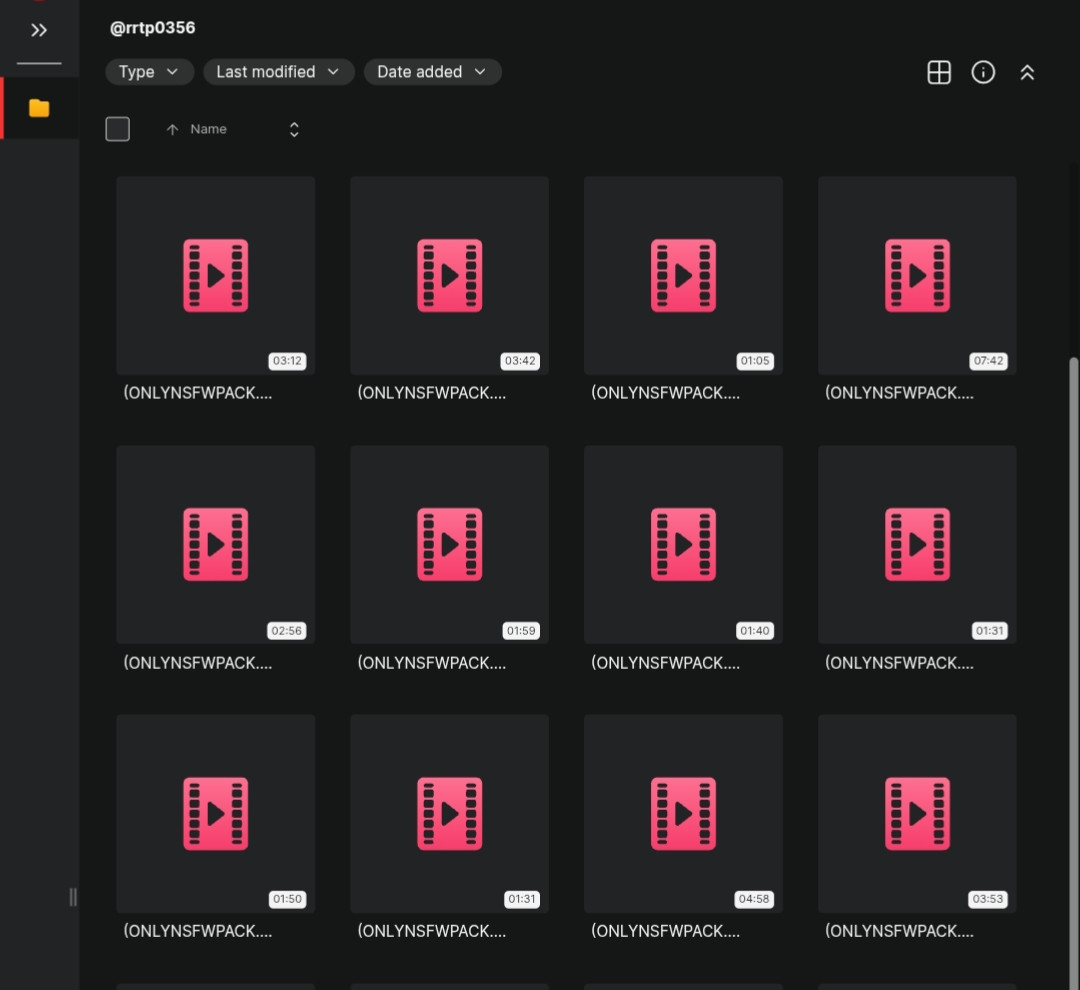Open the video with duration 03:42
The height and width of the screenshot is (990, 1080).
(x=450, y=276)
